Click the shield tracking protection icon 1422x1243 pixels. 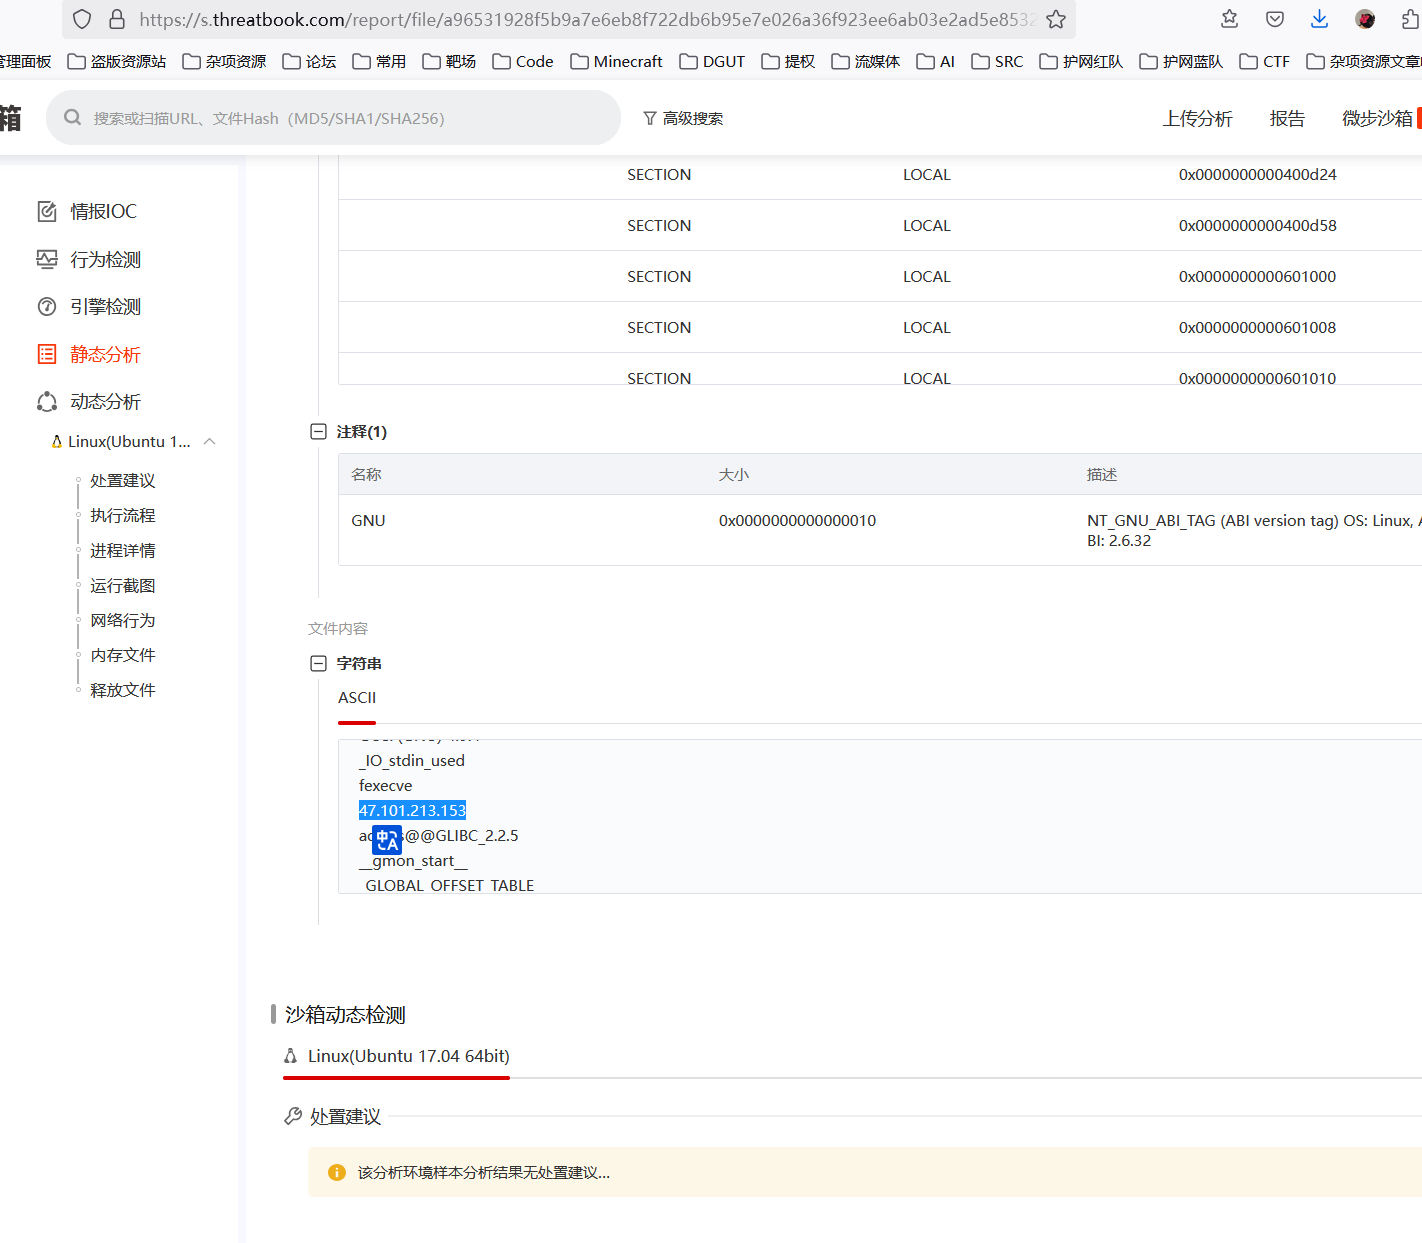[x=83, y=19]
